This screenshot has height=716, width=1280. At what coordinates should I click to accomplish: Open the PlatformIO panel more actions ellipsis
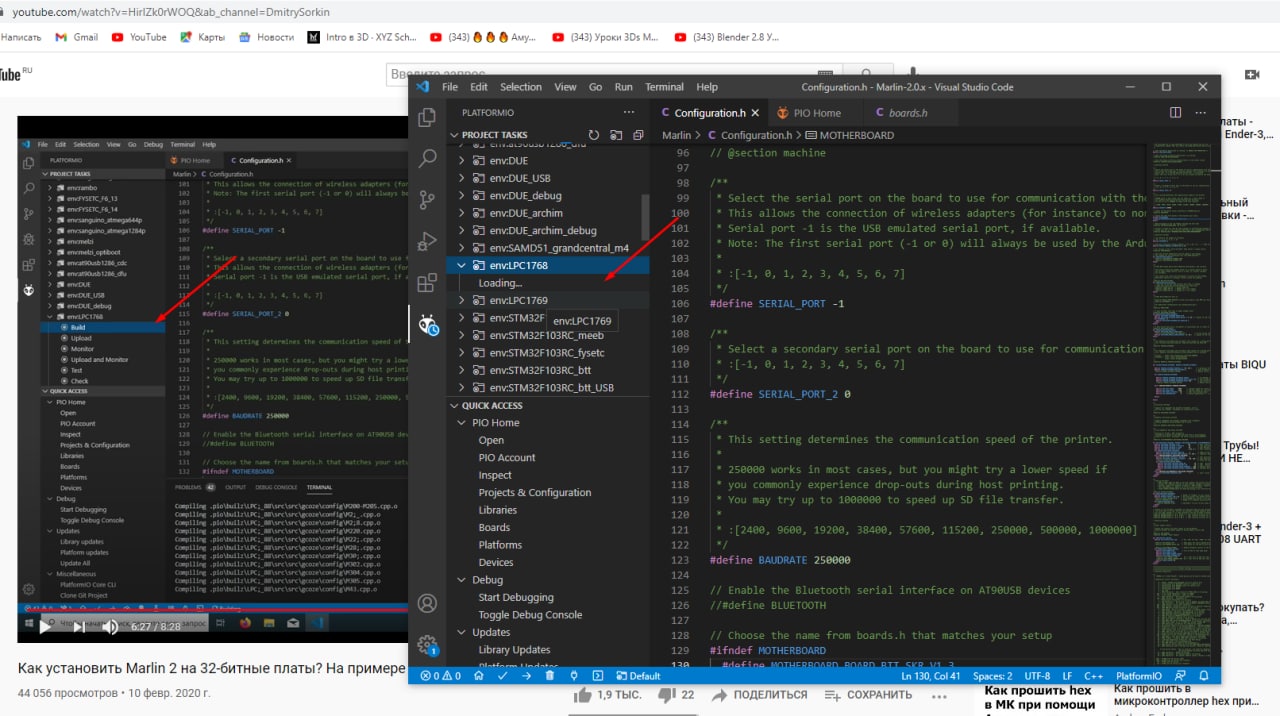(628, 113)
